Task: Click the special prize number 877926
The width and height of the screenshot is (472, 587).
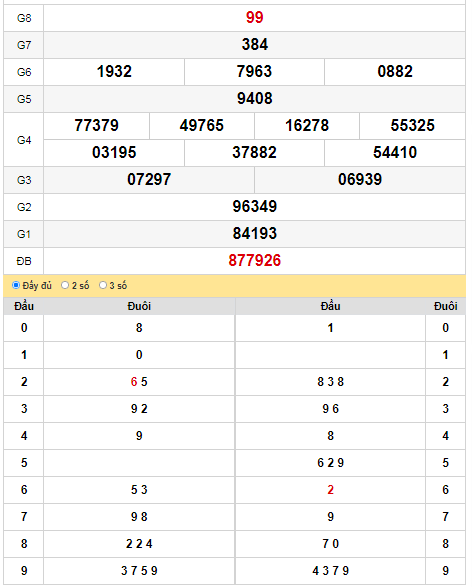Action: click(x=255, y=261)
